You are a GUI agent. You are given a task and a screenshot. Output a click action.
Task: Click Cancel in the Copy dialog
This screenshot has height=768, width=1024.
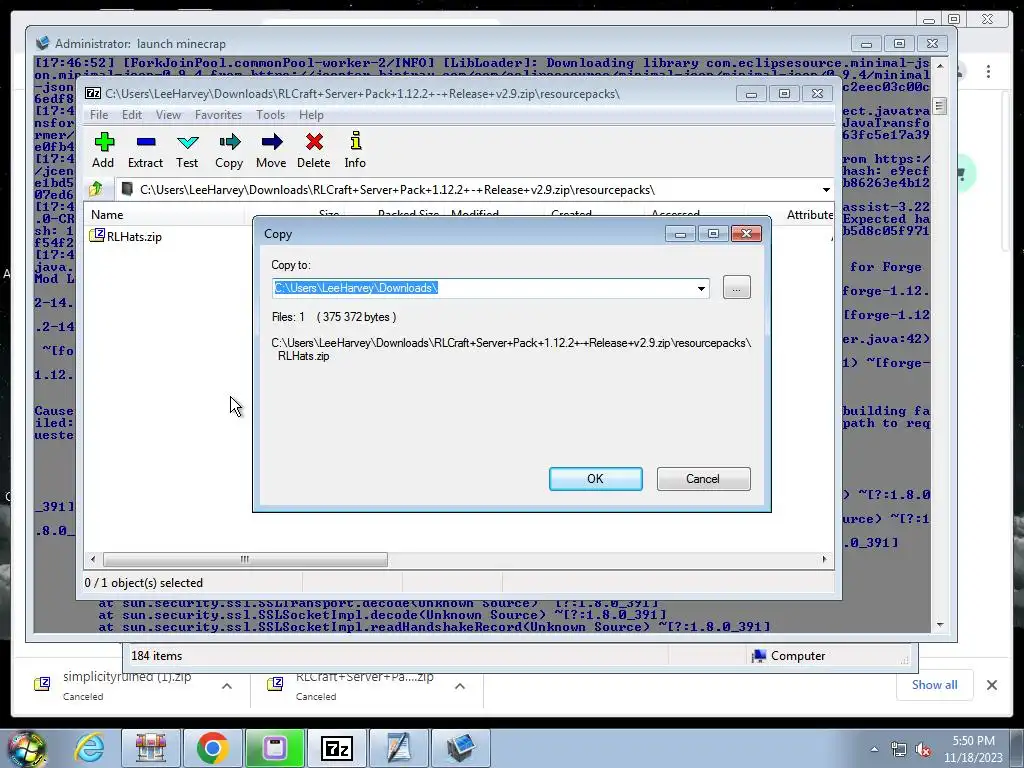tap(703, 479)
